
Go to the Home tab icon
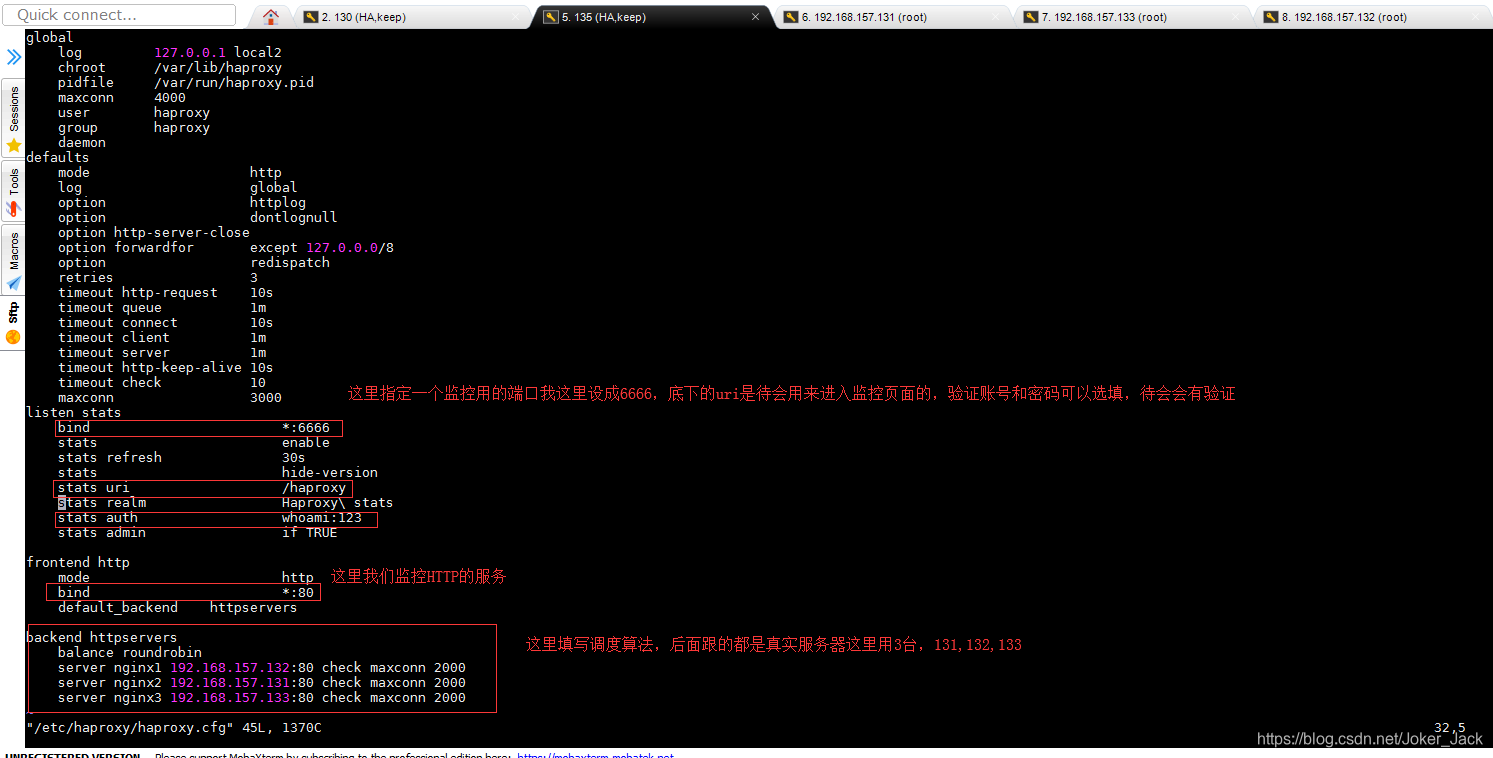[270, 17]
